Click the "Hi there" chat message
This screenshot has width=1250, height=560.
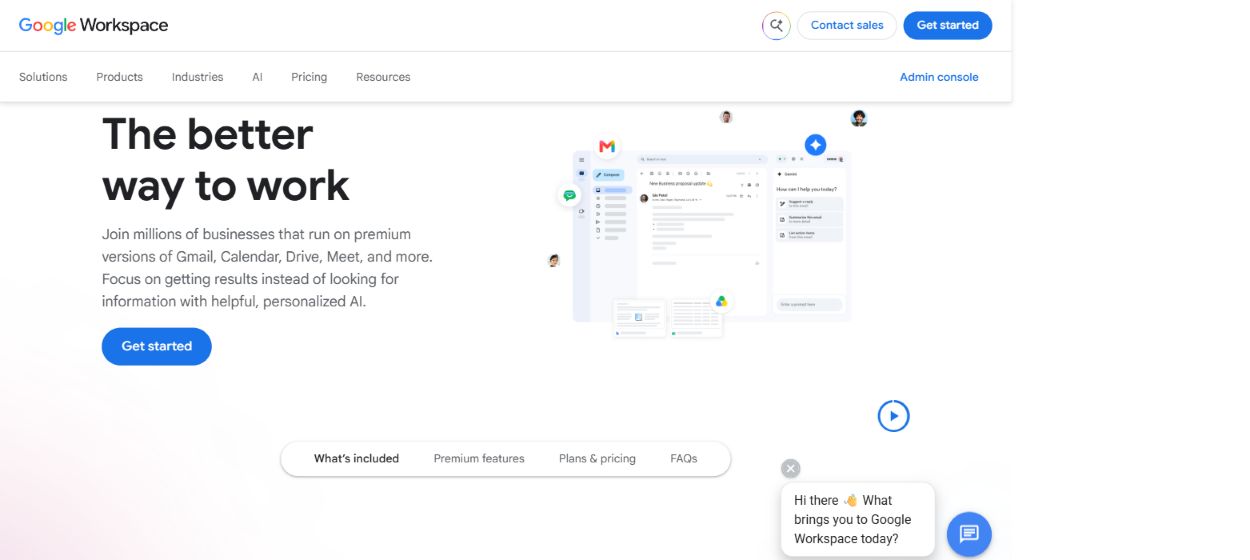(x=857, y=520)
